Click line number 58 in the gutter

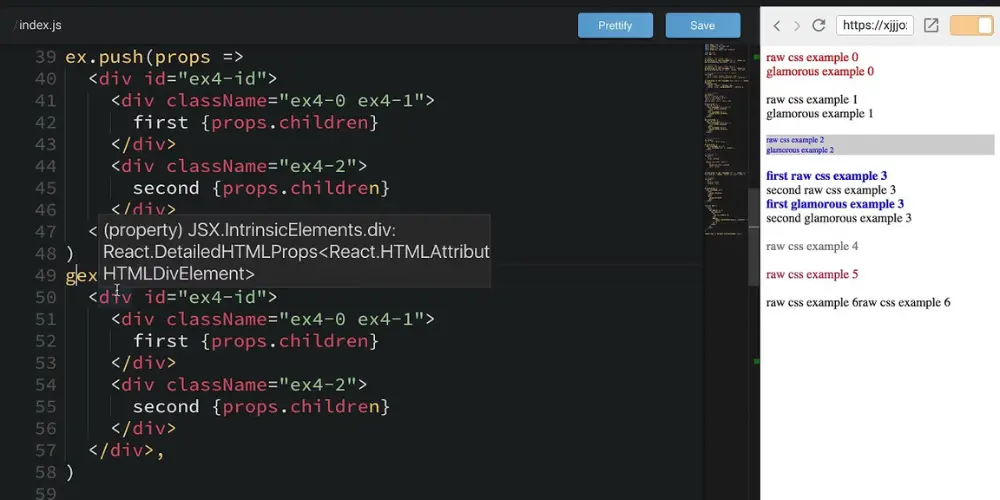45,471
